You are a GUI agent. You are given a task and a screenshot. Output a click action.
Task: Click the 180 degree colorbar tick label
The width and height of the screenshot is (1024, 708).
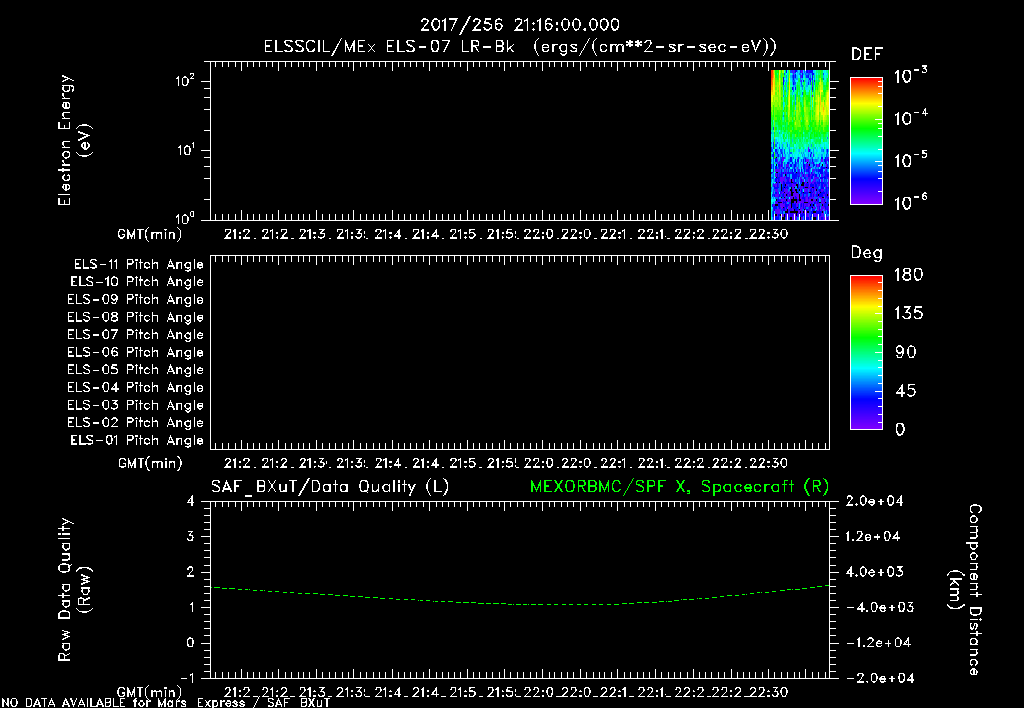908,275
